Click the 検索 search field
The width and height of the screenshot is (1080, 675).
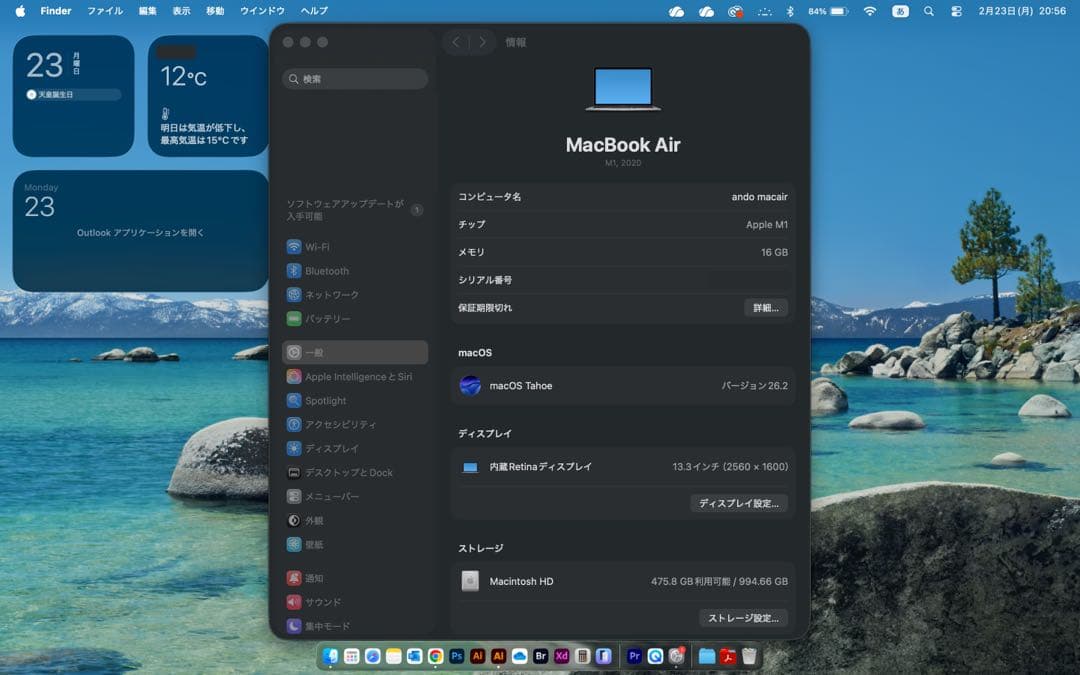click(x=355, y=79)
